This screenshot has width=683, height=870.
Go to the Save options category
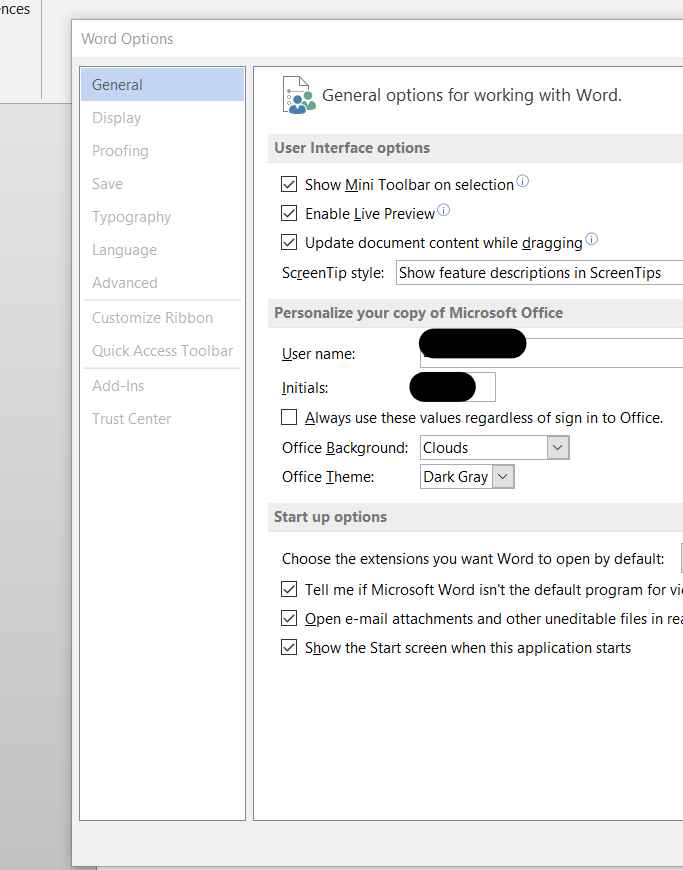(162, 184)
